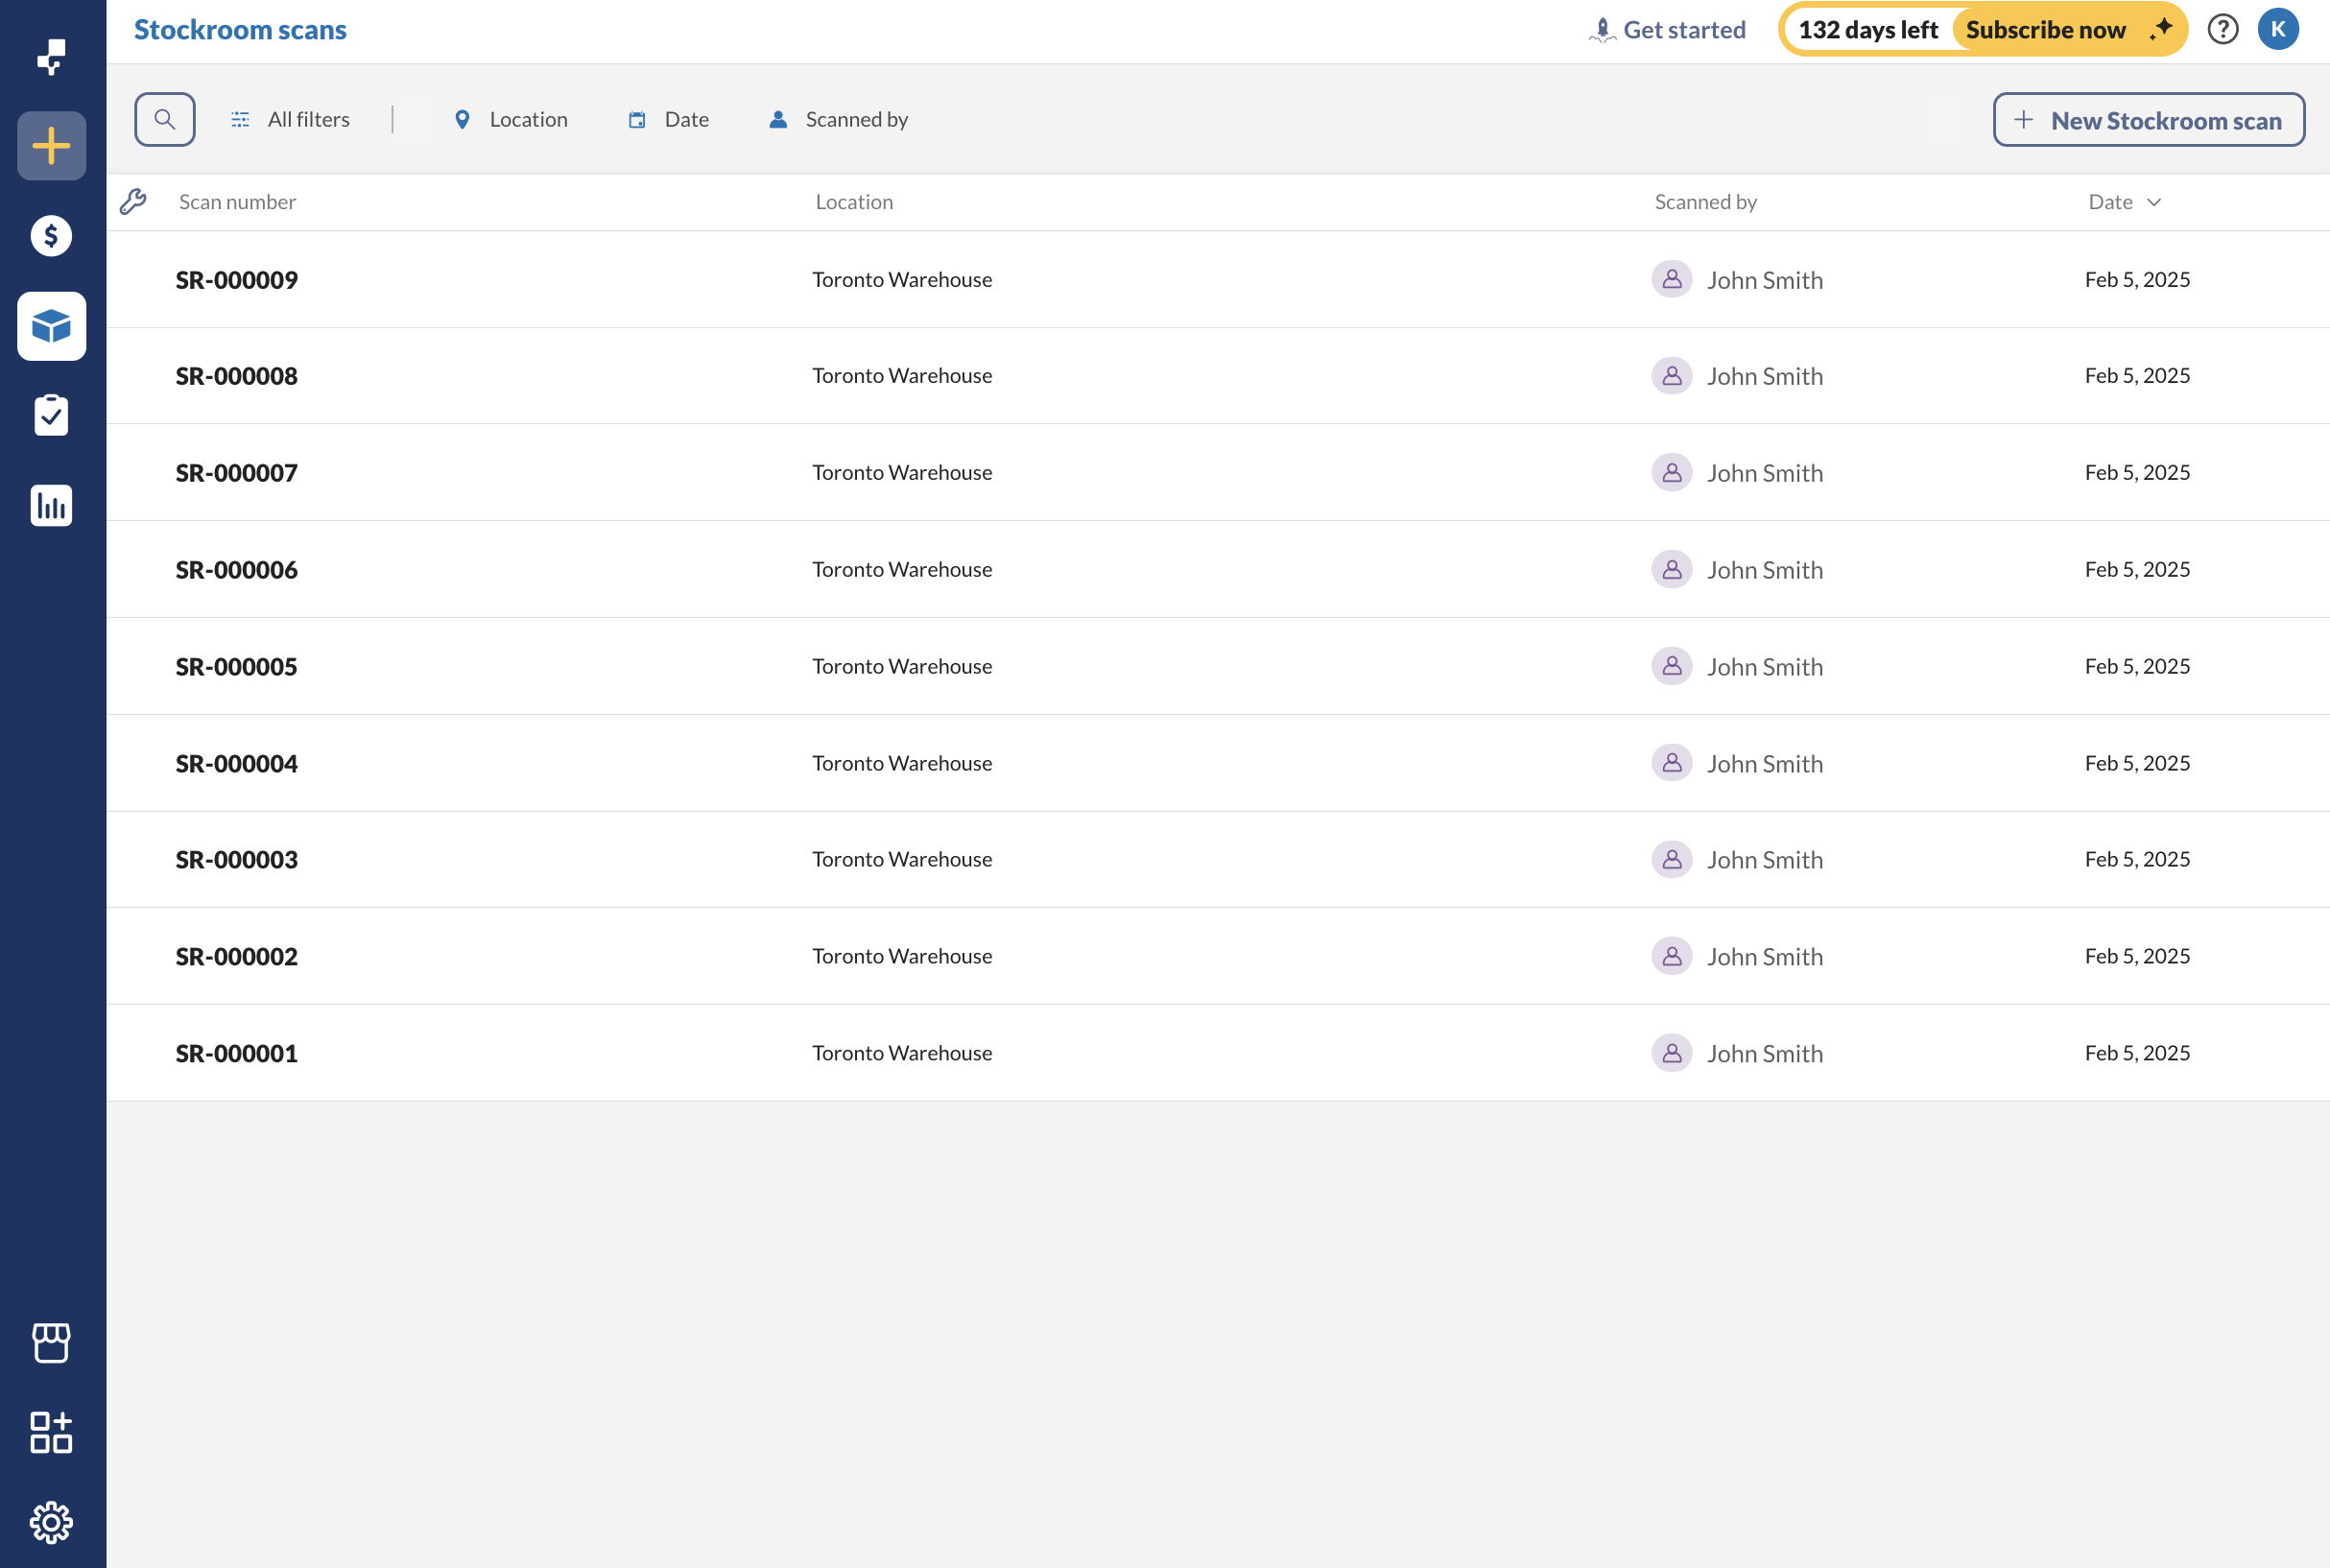The image size is (2330, 1568).
Task: Open scan SR-000005 row
Action: pos(237,667)
